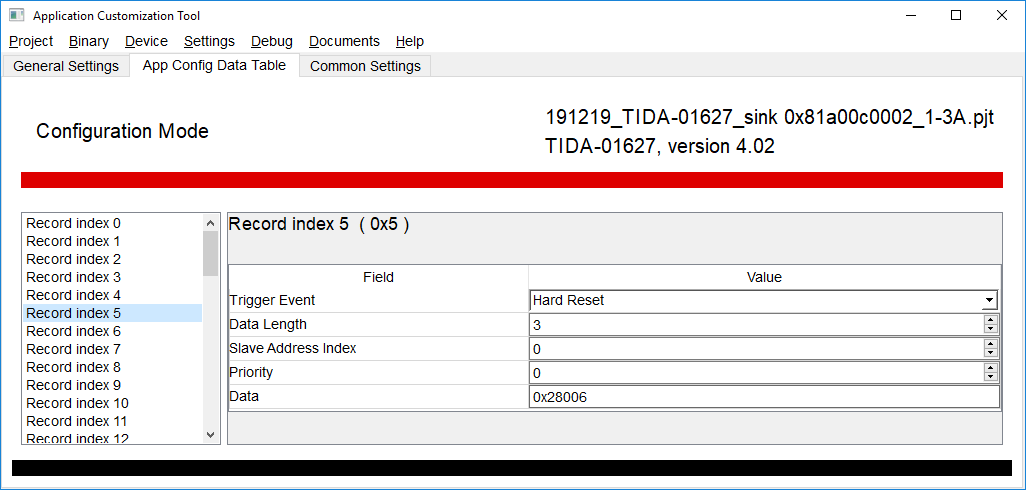
Task: Increase the Data Length value with up arrow
Action: point(991,319)
